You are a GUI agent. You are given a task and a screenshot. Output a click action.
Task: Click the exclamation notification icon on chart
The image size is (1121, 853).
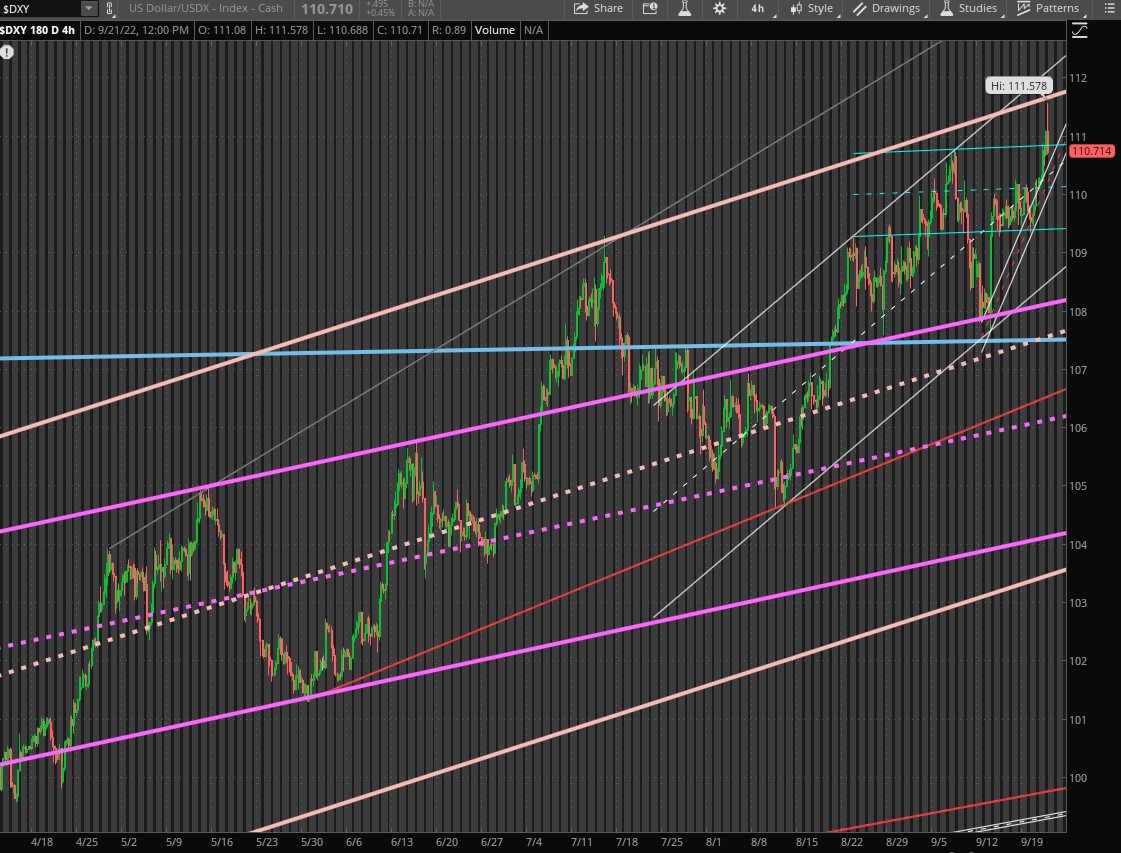point(7,52)
